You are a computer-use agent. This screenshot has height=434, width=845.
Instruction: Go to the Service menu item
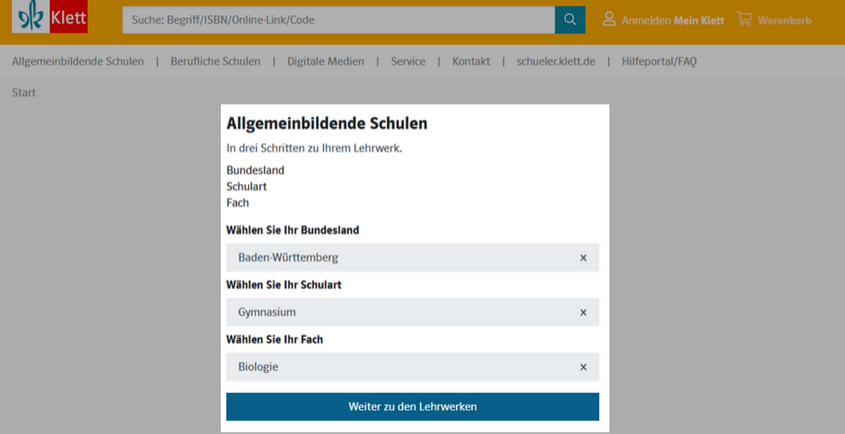click(x=408, y=61)
